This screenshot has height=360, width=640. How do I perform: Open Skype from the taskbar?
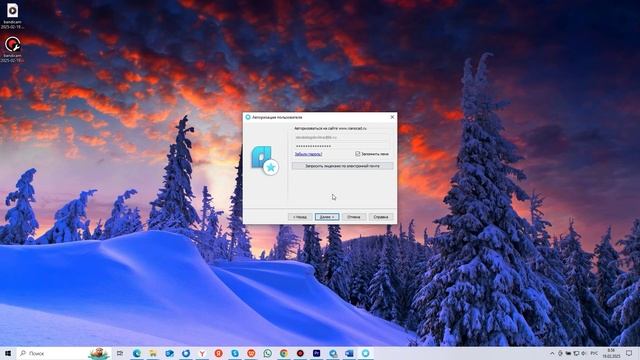click(x=235, y=353)
